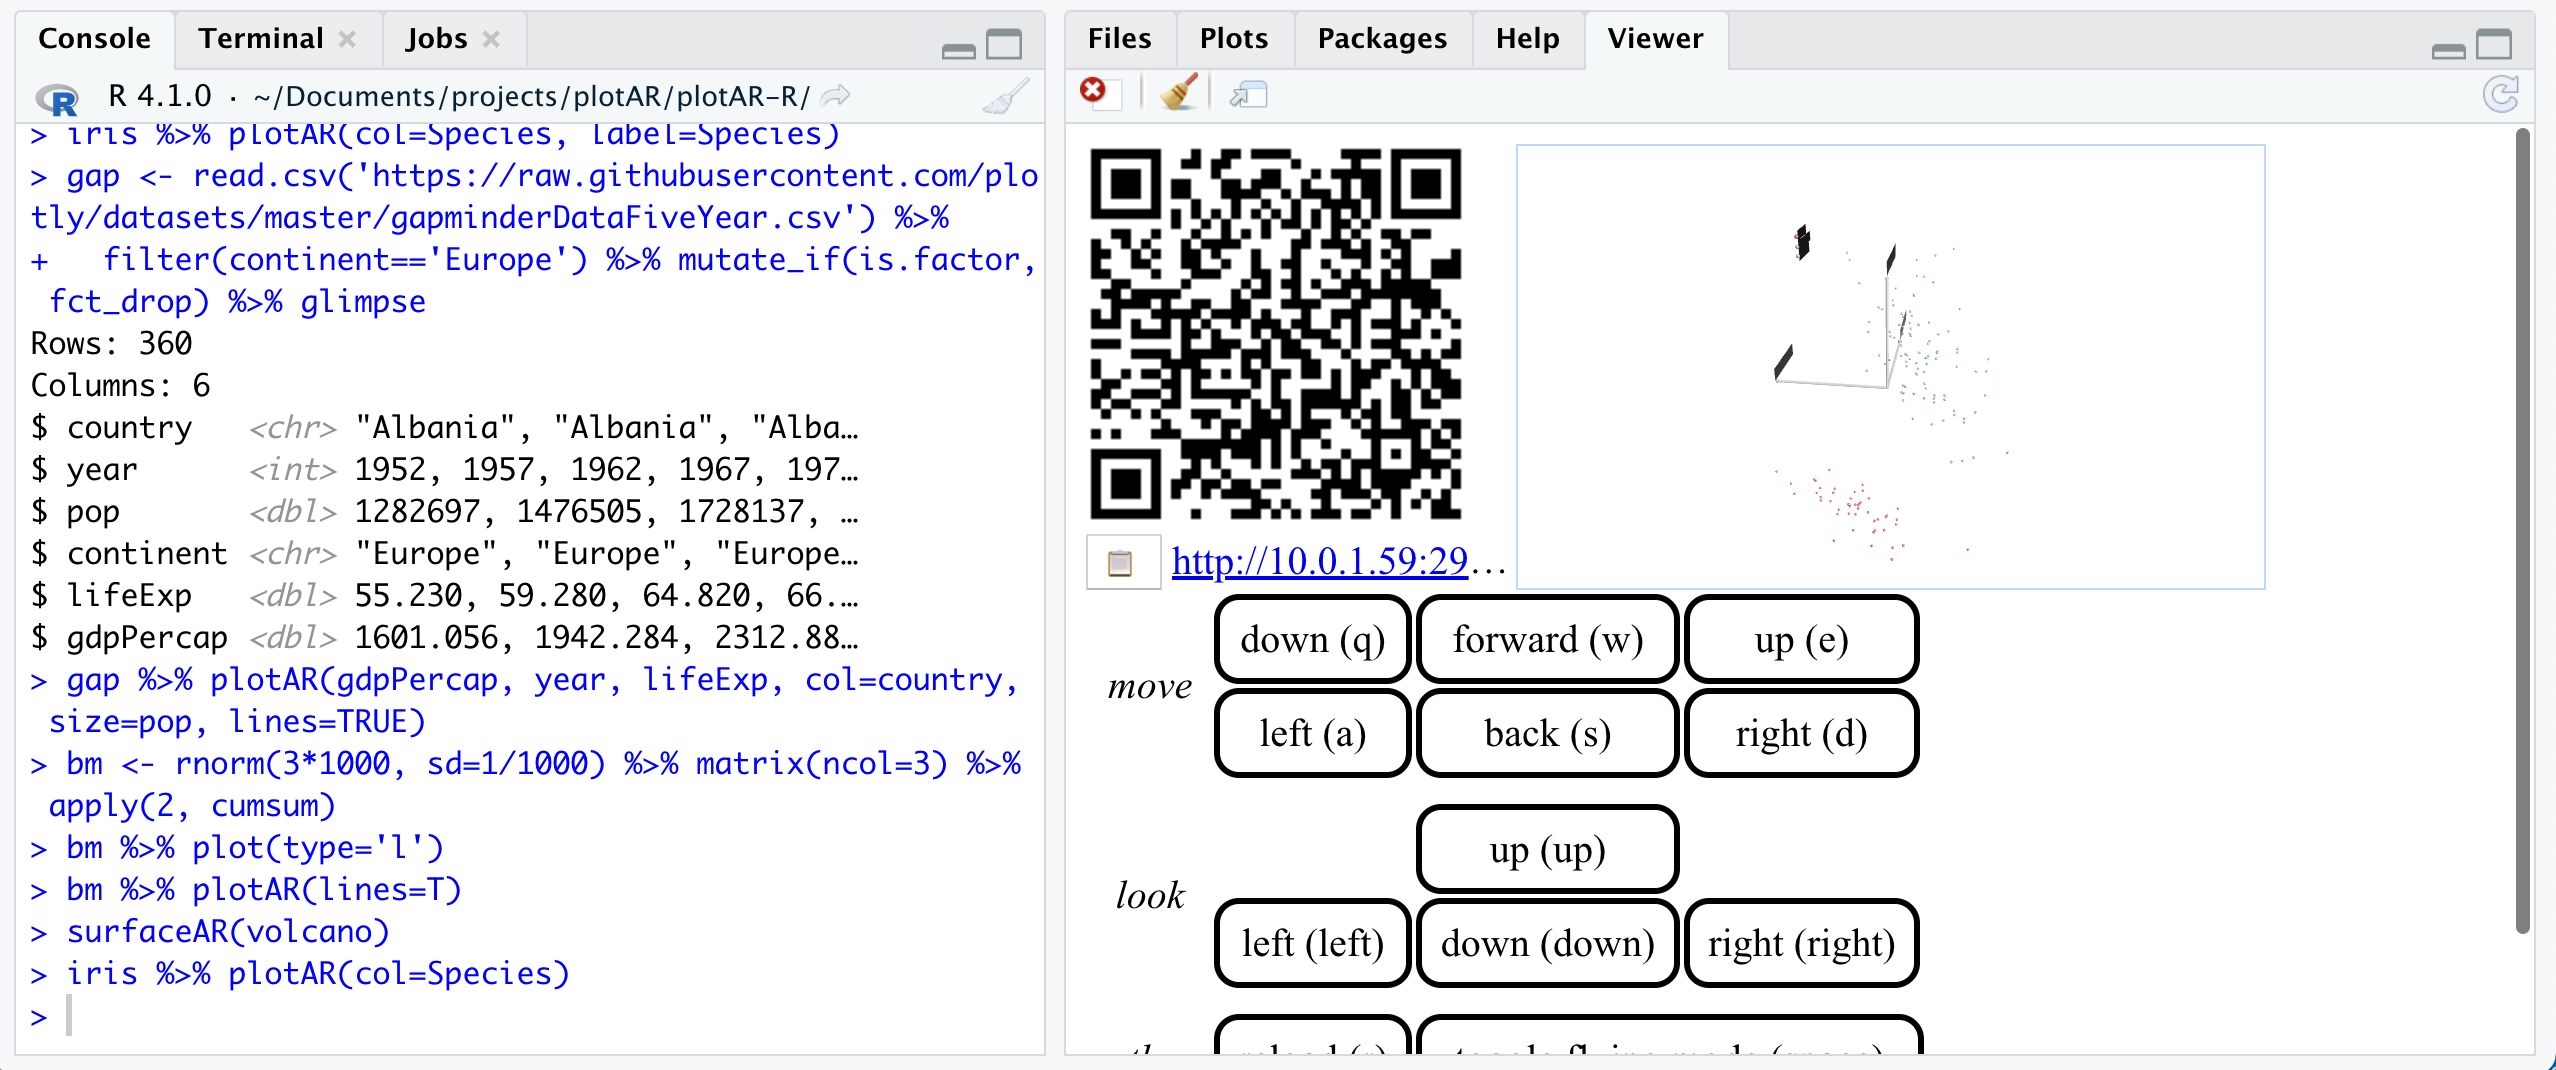Click the 'Rows: 360' output line

[111, 344]
